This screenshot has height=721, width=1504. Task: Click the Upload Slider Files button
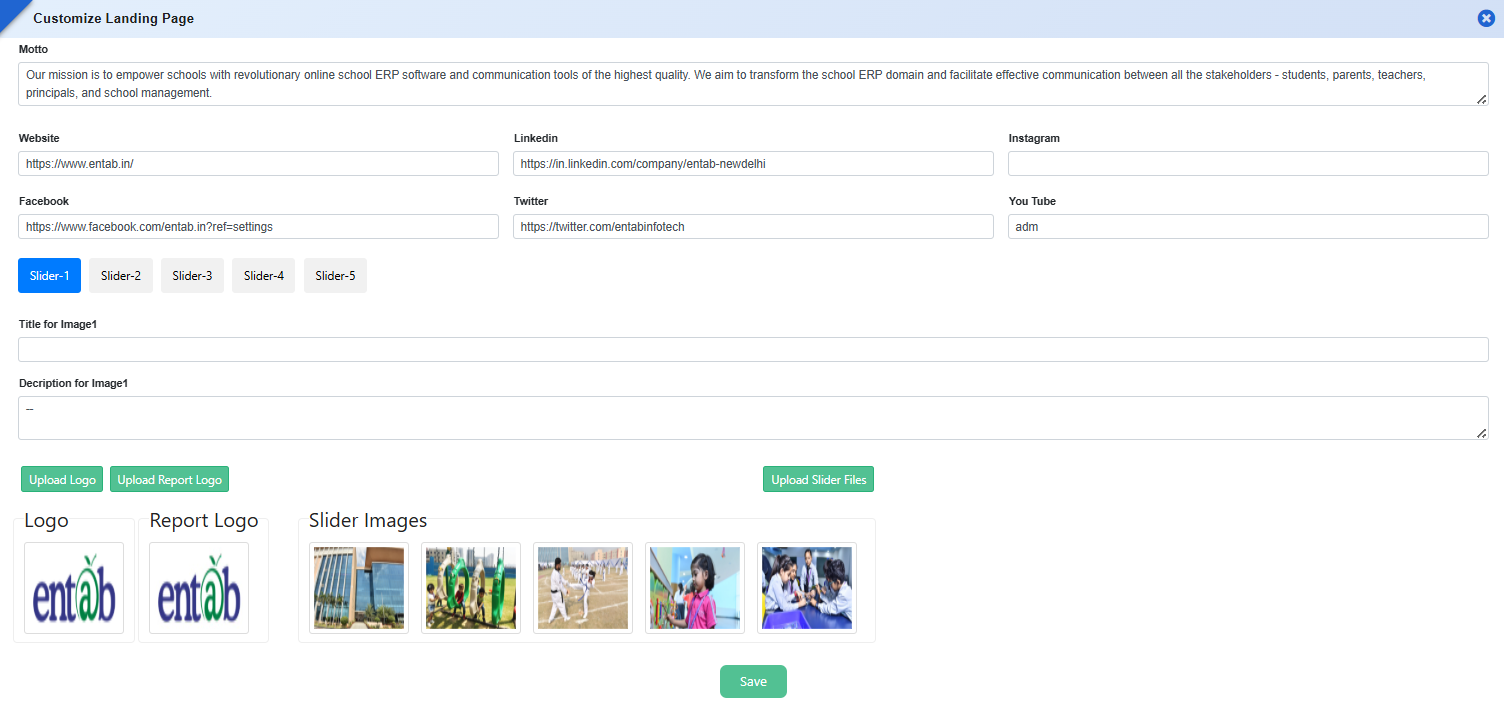(x=819, y=480)
